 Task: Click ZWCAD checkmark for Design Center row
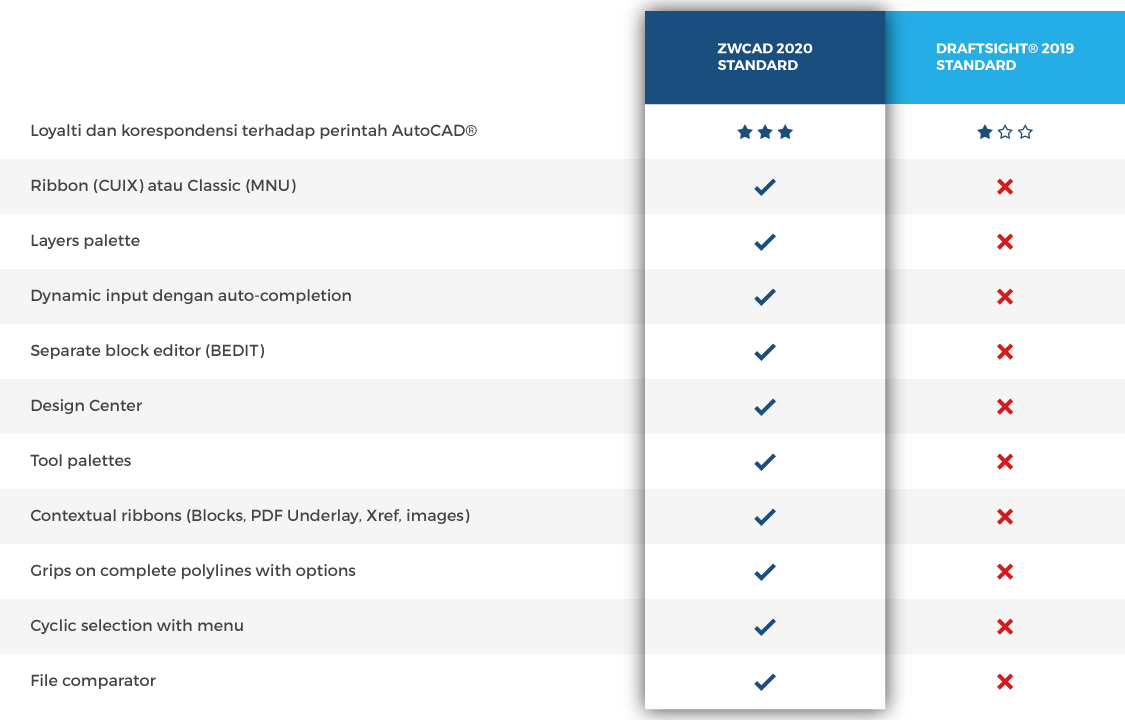tap(765, 407)
